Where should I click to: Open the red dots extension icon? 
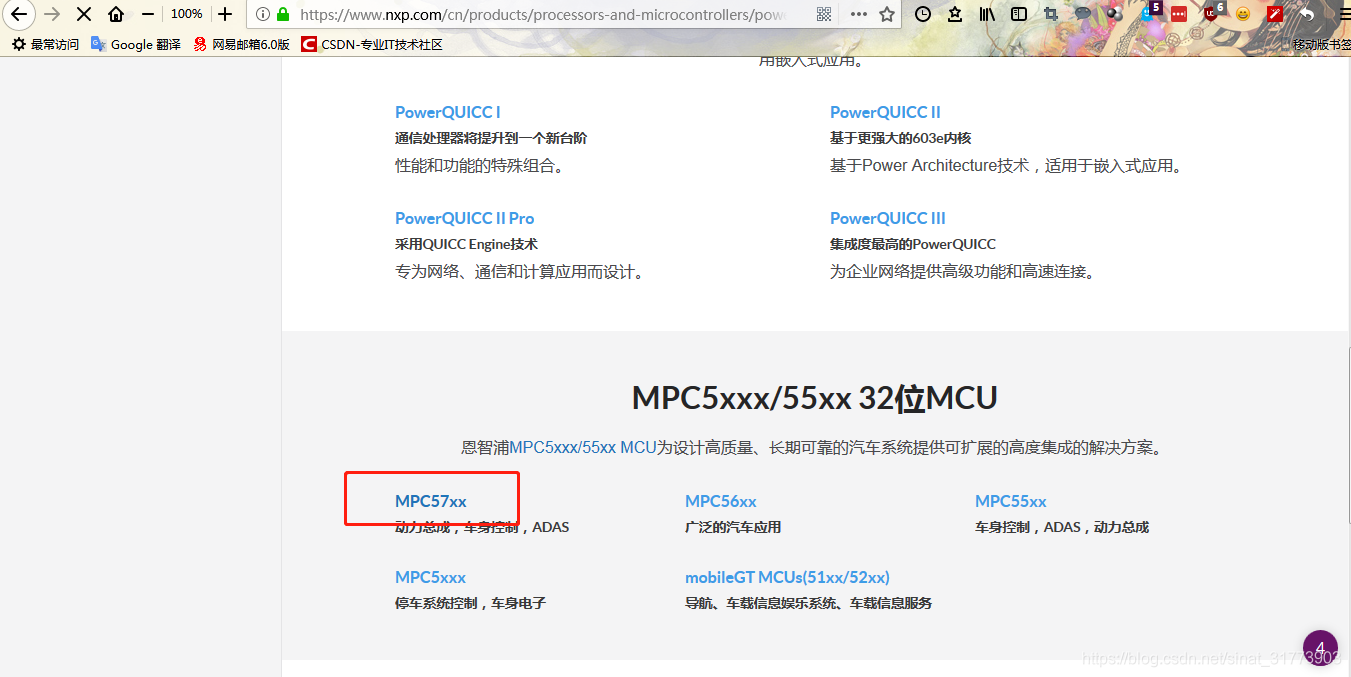(1179, 14)
